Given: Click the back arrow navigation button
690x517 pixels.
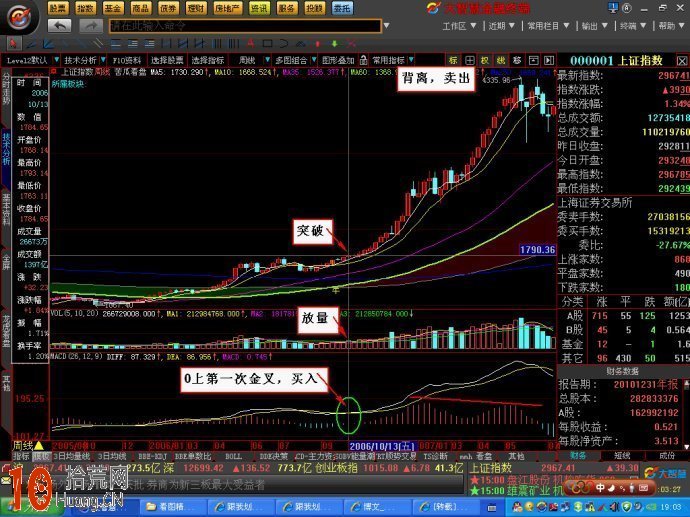Looking at the screenshot, I should coord(59,26).
